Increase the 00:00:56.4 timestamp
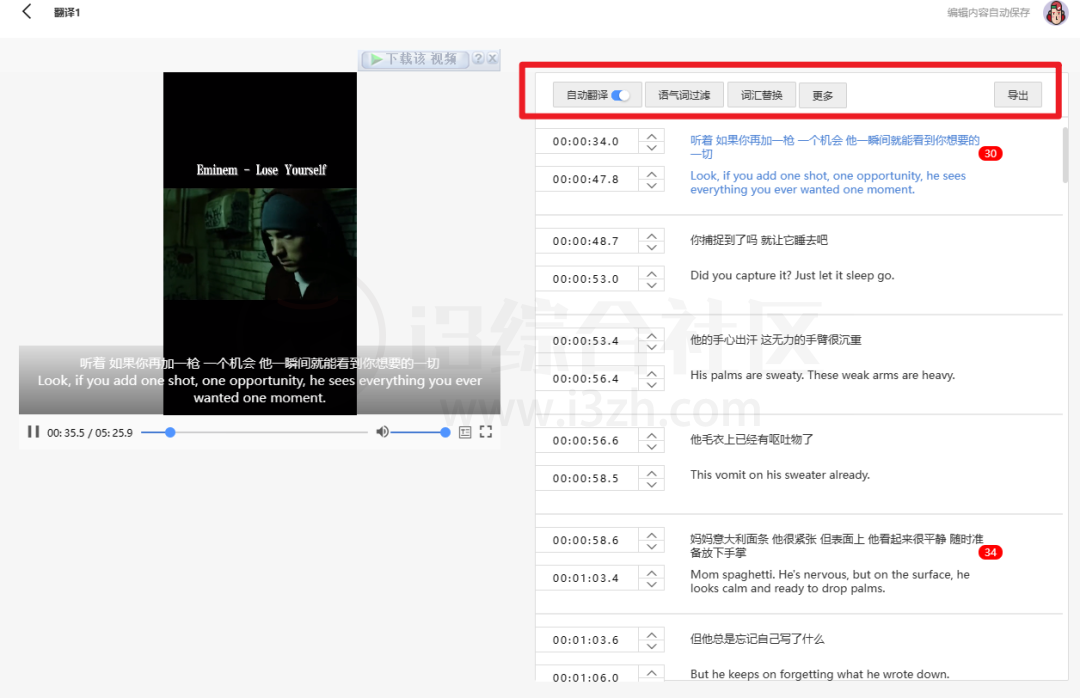The width and height of the screenshot is (1080, 698). (x=652, y=373)
